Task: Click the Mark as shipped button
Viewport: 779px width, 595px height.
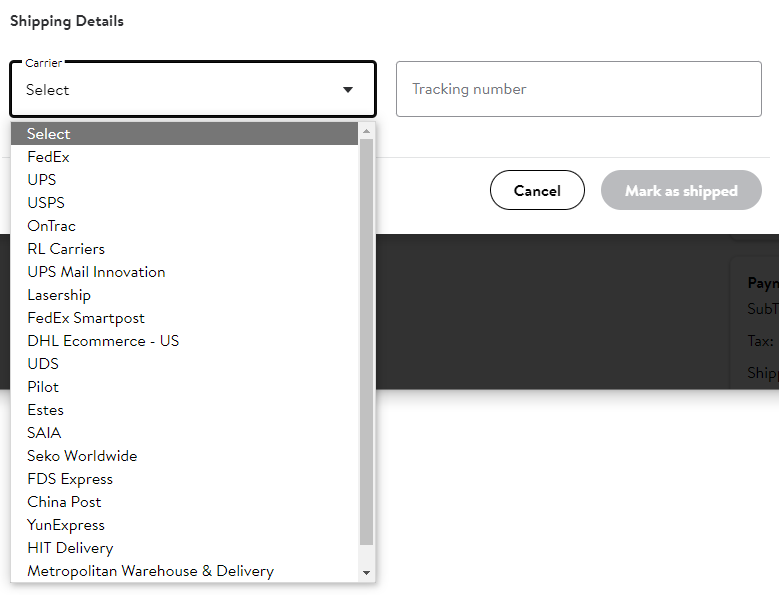Action: 681,190
